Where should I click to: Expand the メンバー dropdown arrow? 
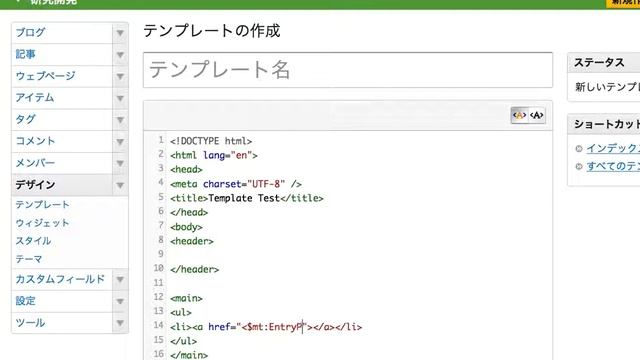120,163
